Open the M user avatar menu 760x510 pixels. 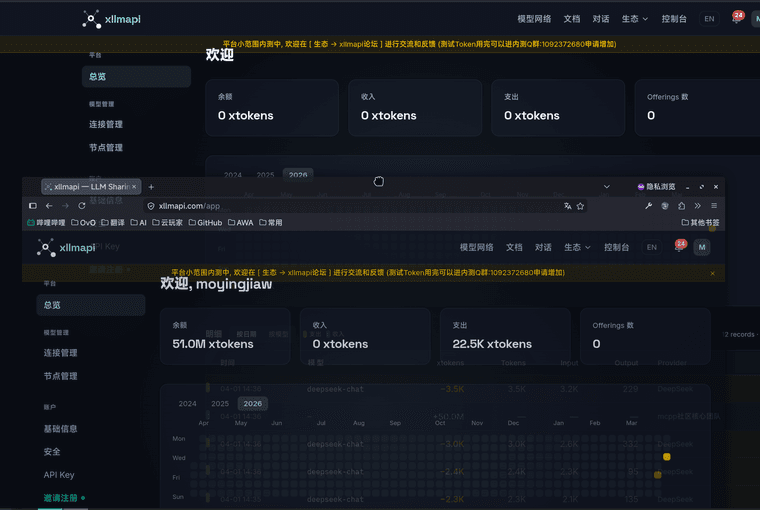pos(702,247)
